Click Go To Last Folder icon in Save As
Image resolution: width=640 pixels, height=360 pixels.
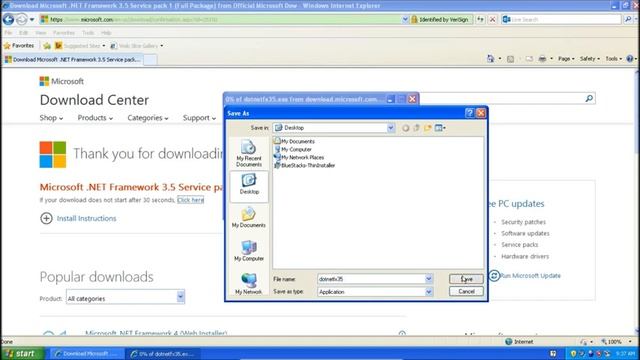coord(405,128)
